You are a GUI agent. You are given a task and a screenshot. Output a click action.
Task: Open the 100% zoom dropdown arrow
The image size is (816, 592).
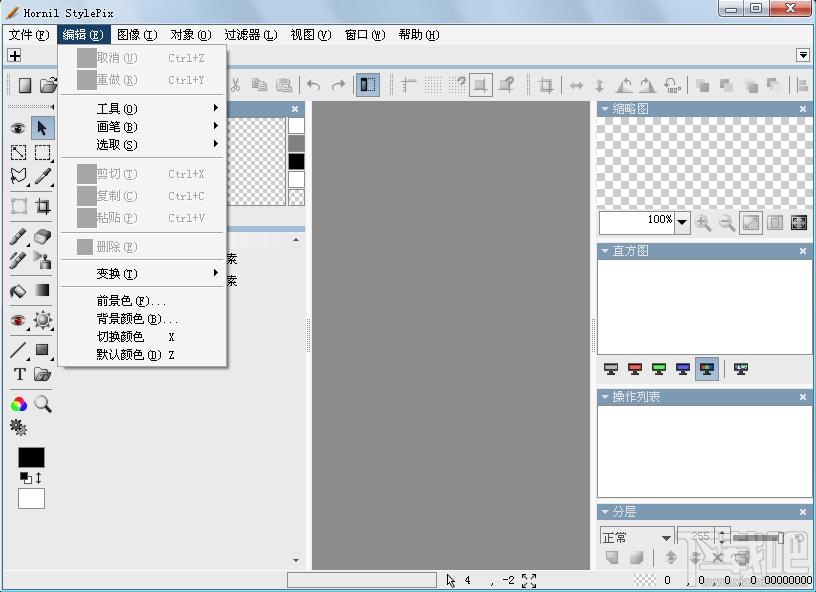tap(682, 223)
